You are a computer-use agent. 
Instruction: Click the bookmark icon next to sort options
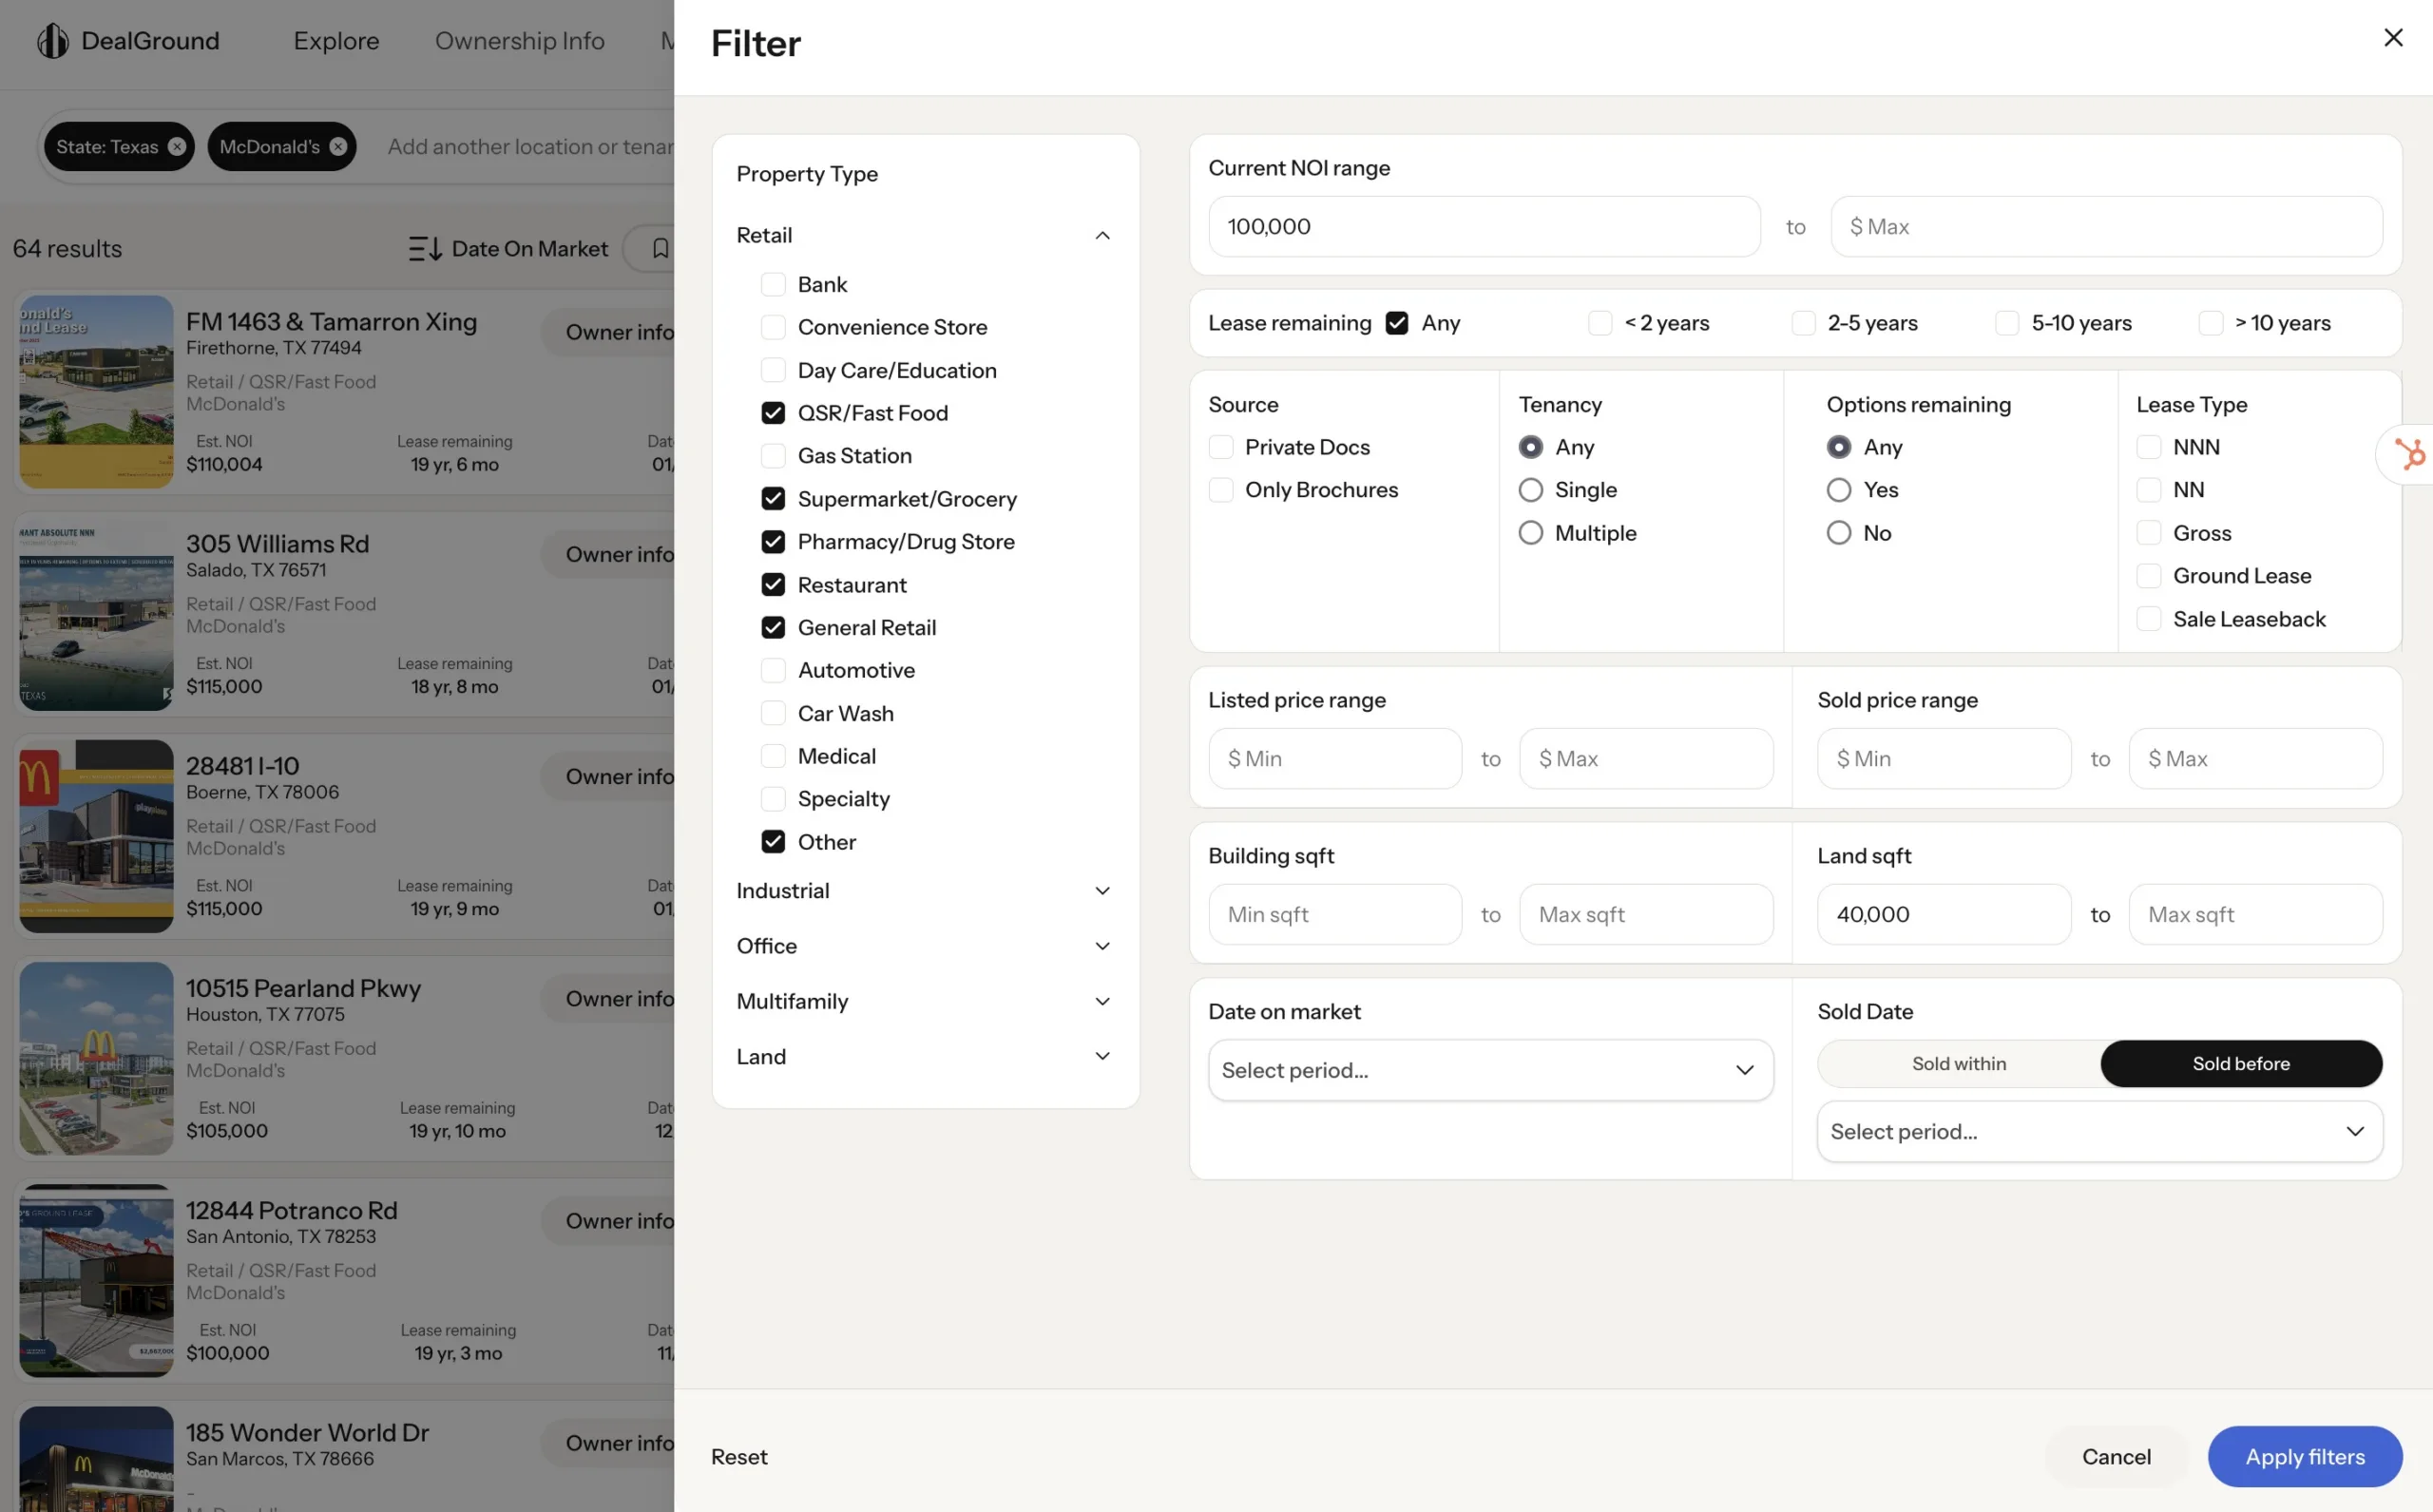(x=659, y=248)
